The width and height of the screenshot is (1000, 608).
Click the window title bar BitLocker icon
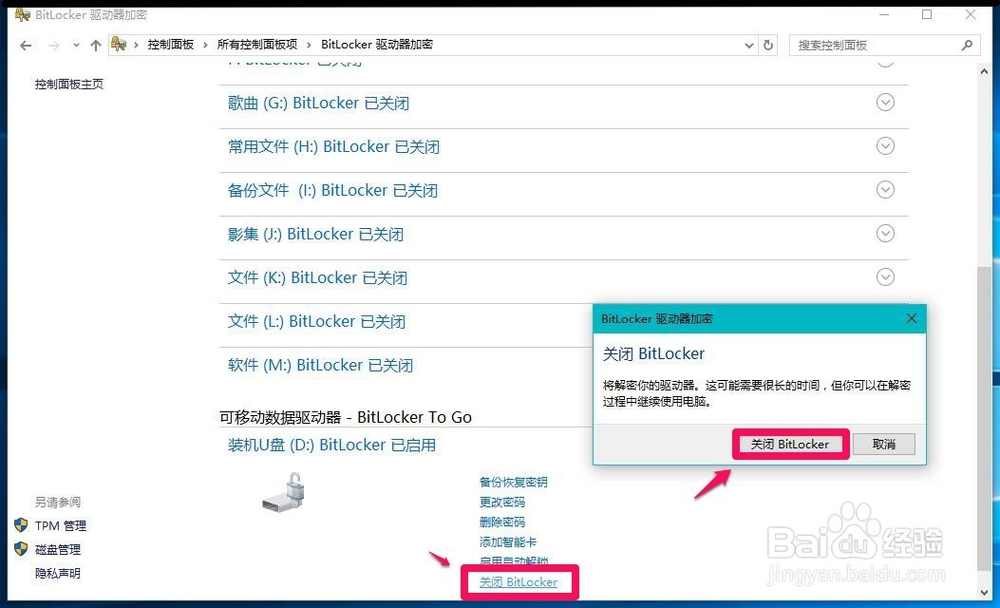tap(22, 14)
